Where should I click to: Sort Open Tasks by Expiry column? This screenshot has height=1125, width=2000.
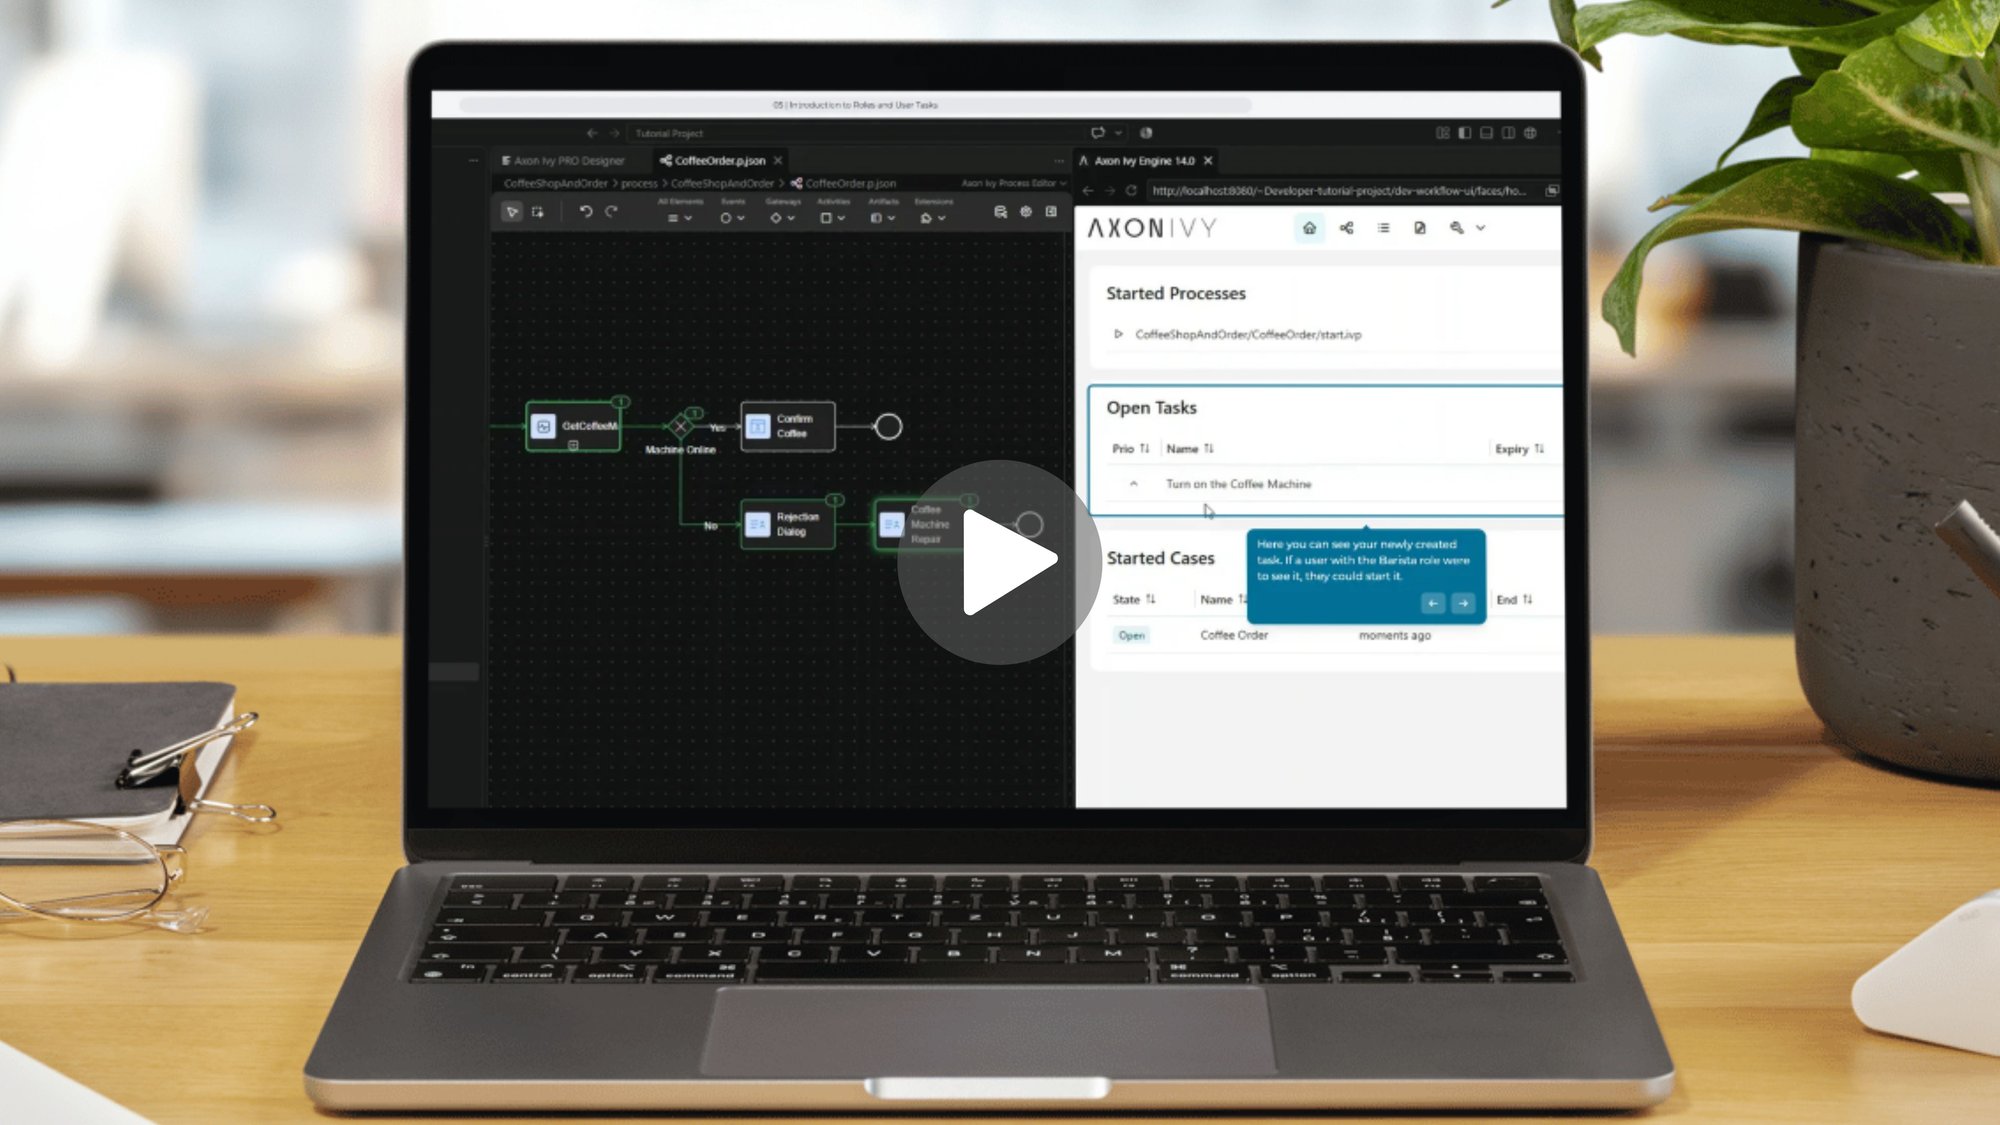pos(1519,449)
